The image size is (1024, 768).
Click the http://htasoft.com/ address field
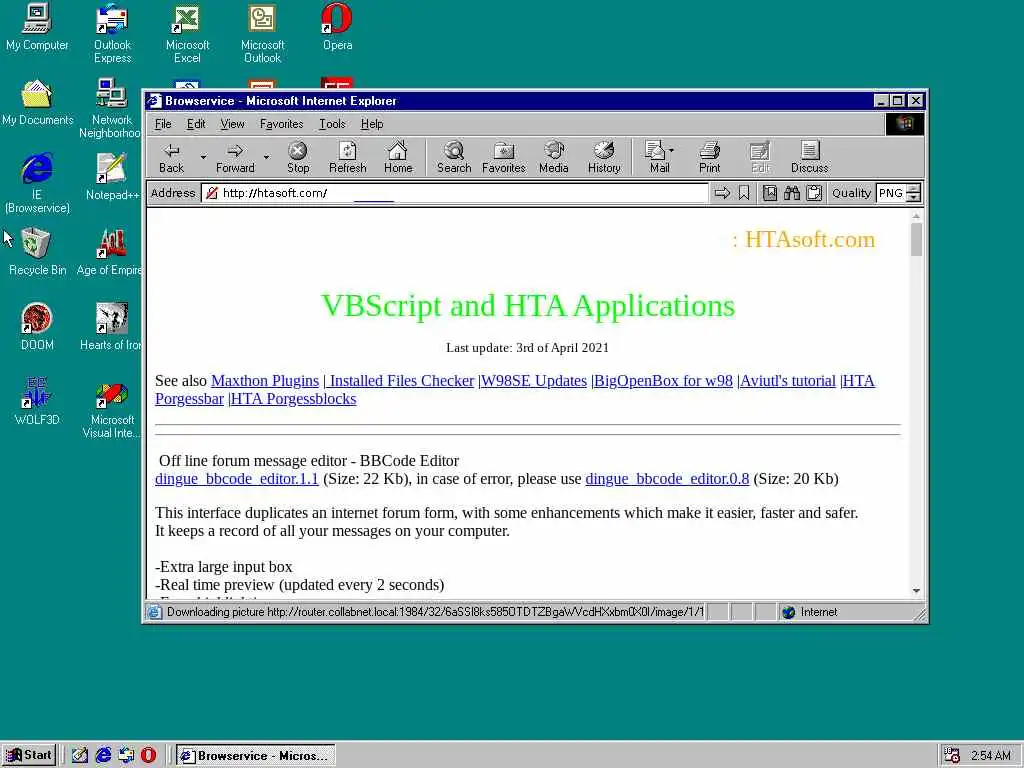pyautogui.click(x=455, y=193)
